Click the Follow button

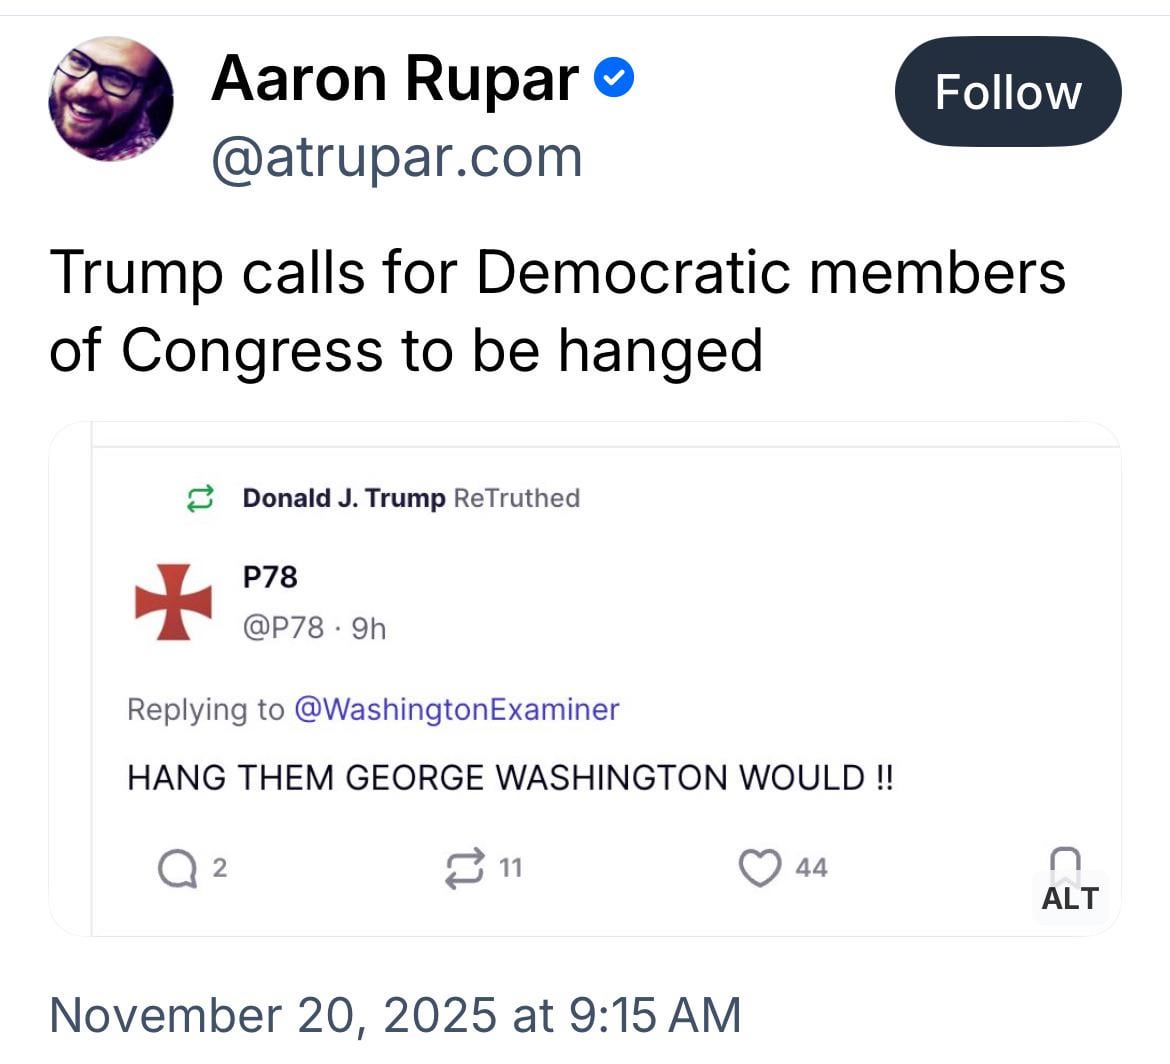(x=1007, y=92)
